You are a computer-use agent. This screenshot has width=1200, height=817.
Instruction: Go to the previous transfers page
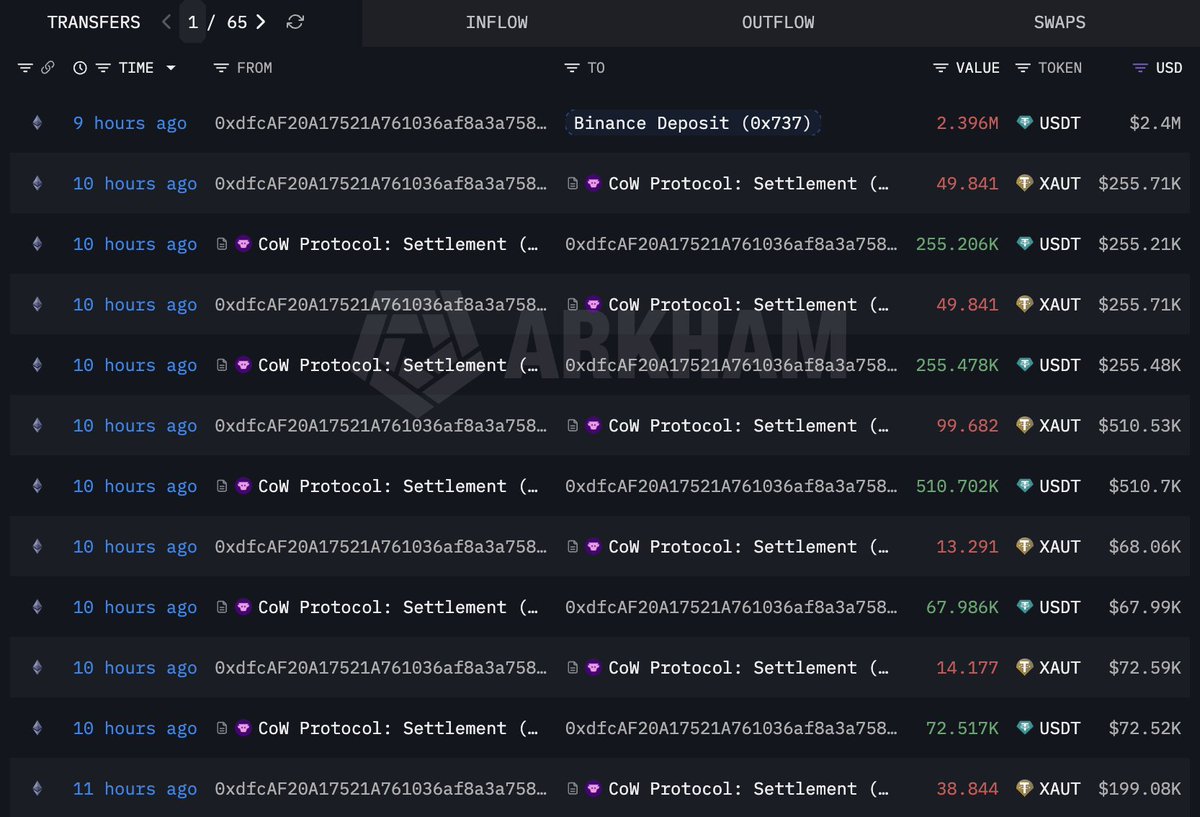point(166,22)
